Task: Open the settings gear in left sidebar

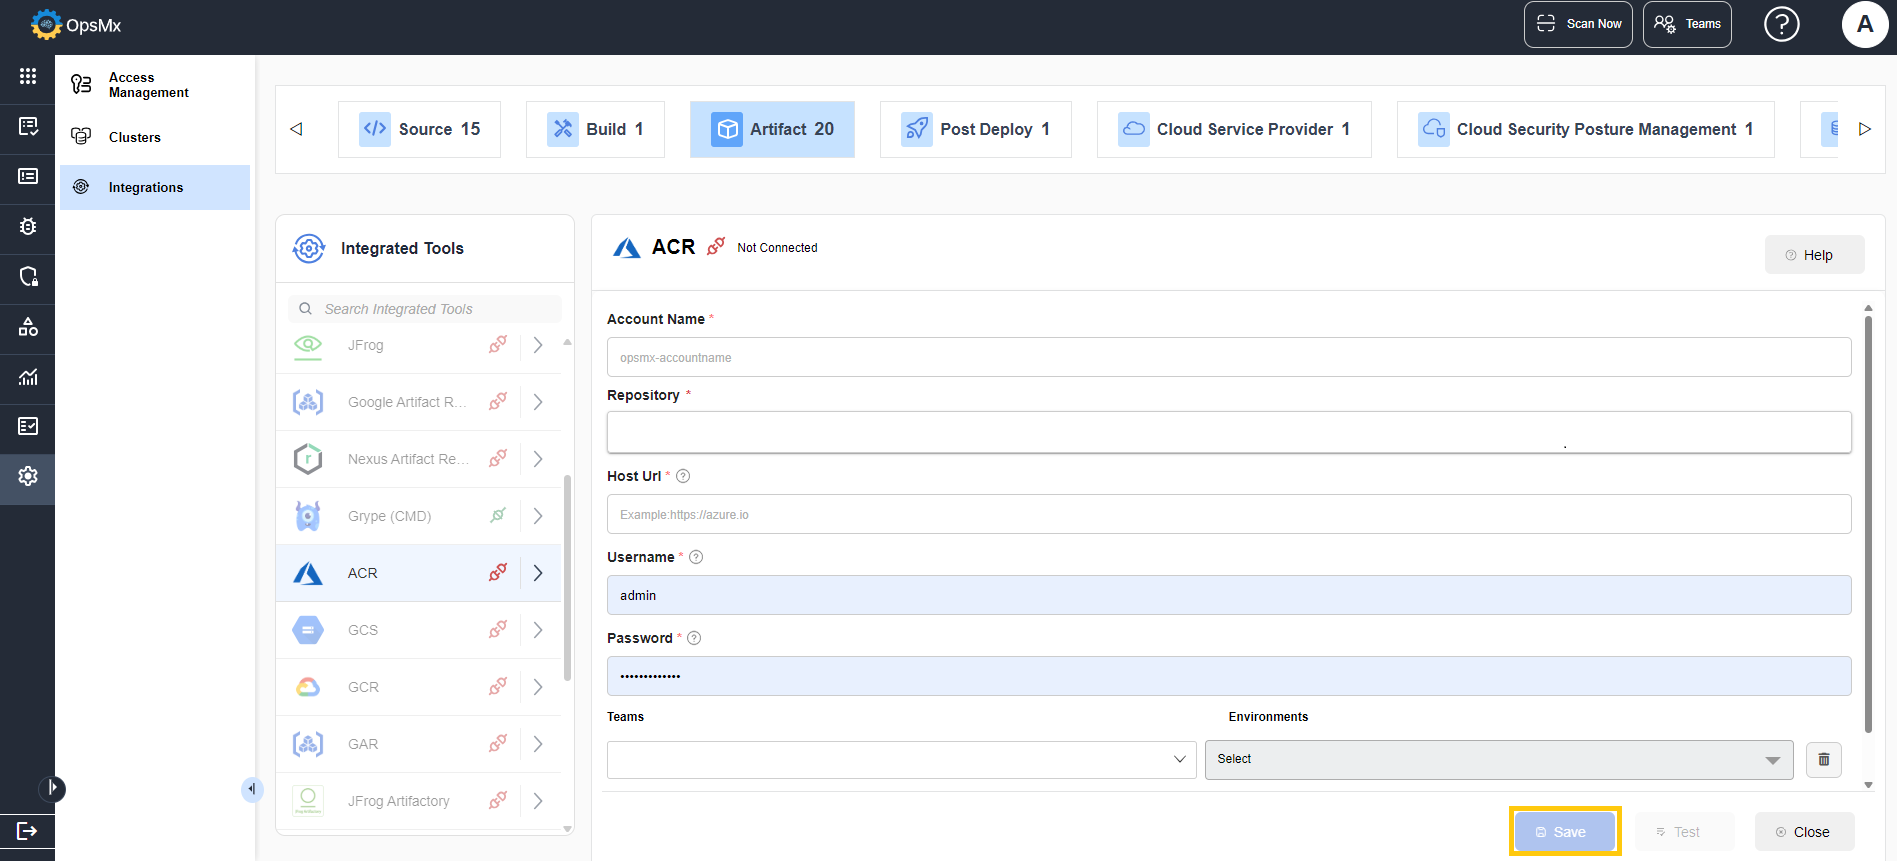Action: [28, 476]
